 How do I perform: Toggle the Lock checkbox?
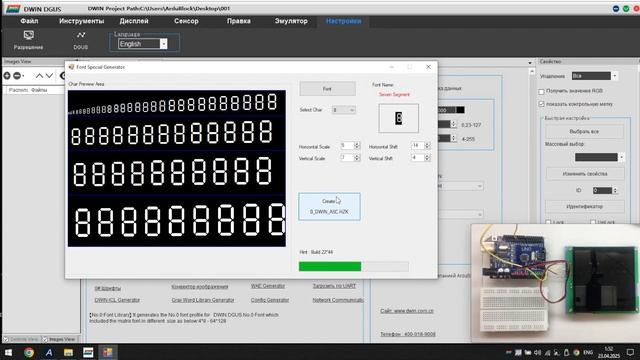click(548, 222)
